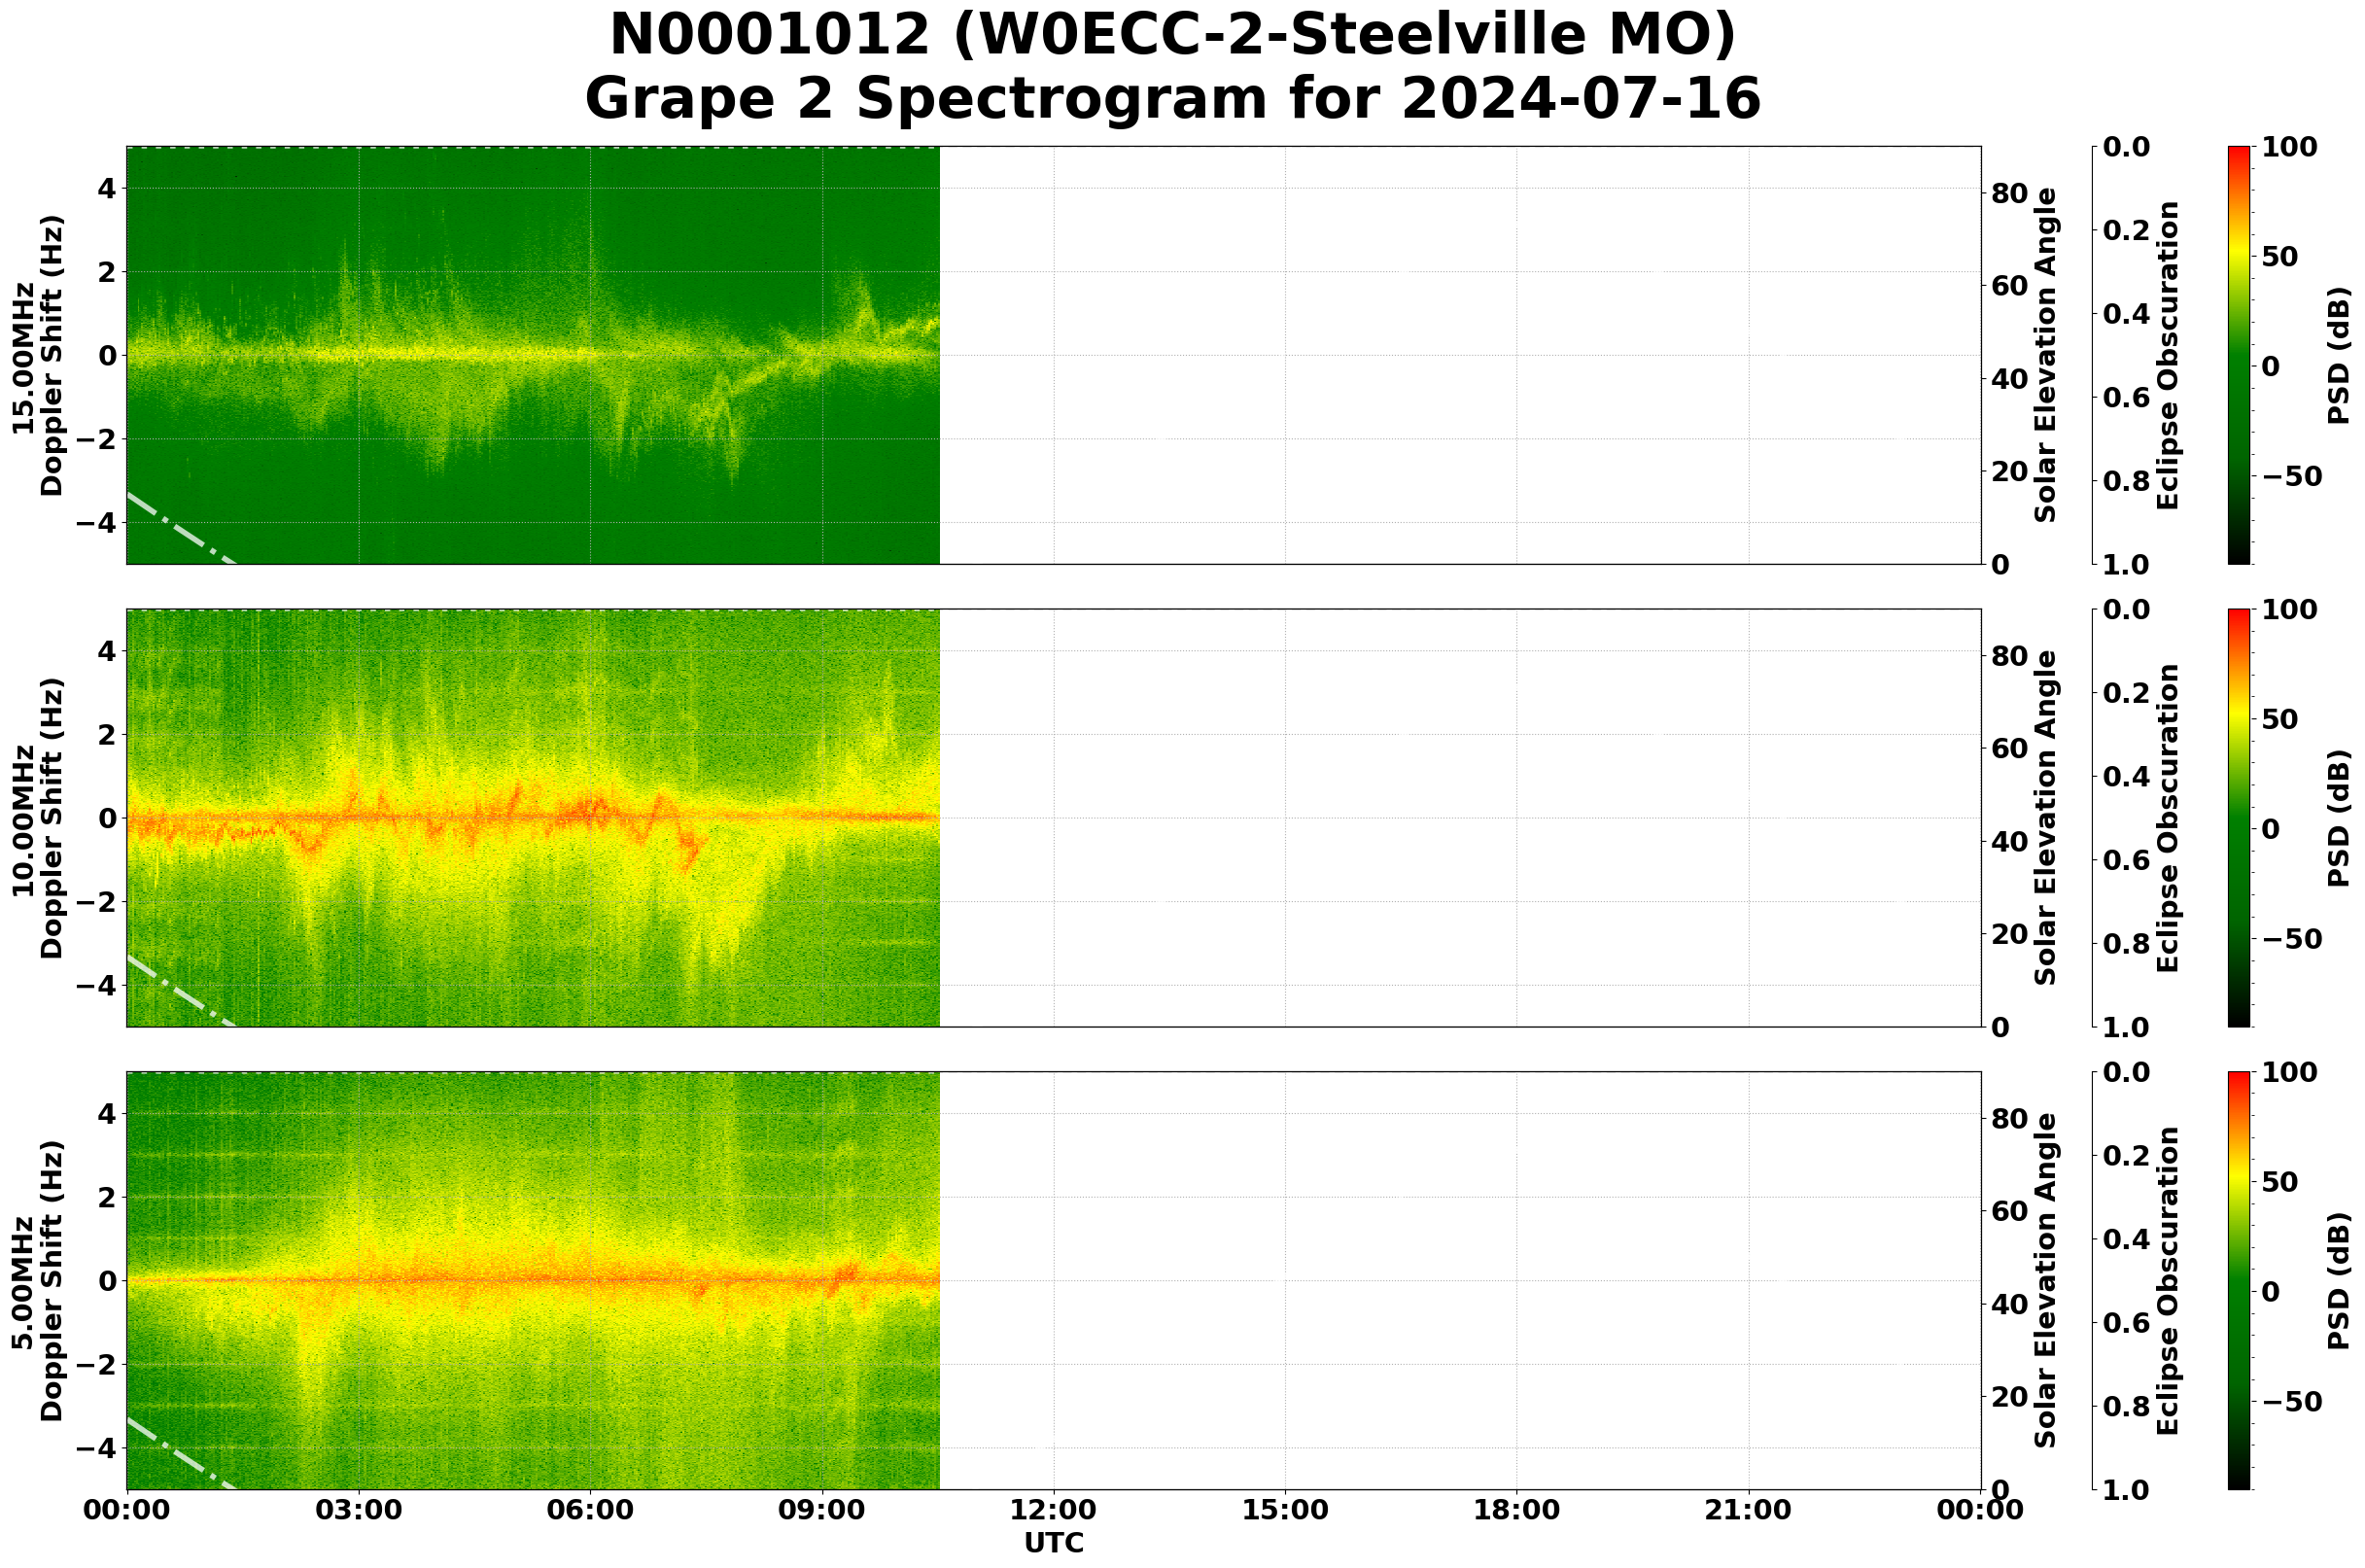
Task: Click obscuration tick 0.6 in 10.00MHz panel
Action: (2124, 860)
